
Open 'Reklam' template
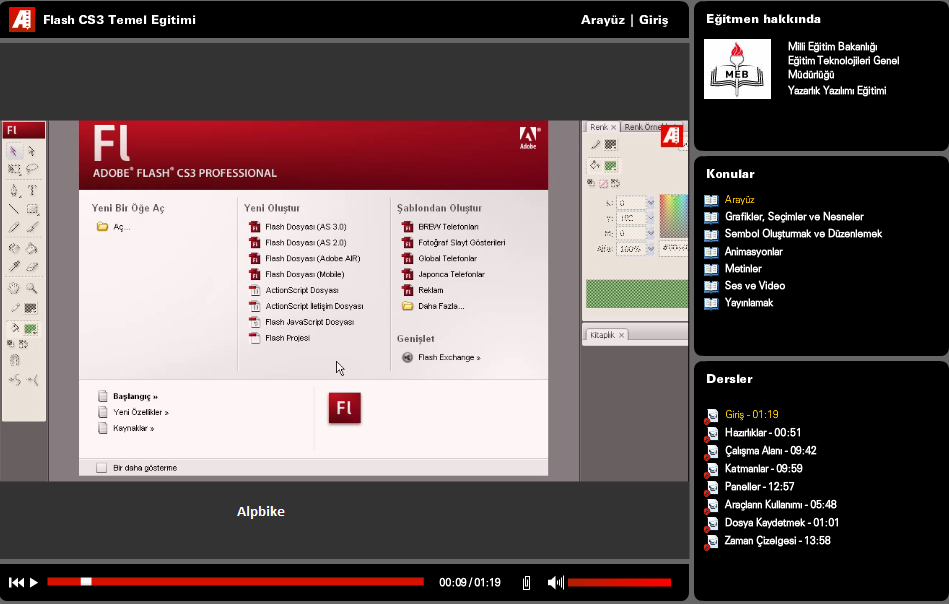(422, 291)
